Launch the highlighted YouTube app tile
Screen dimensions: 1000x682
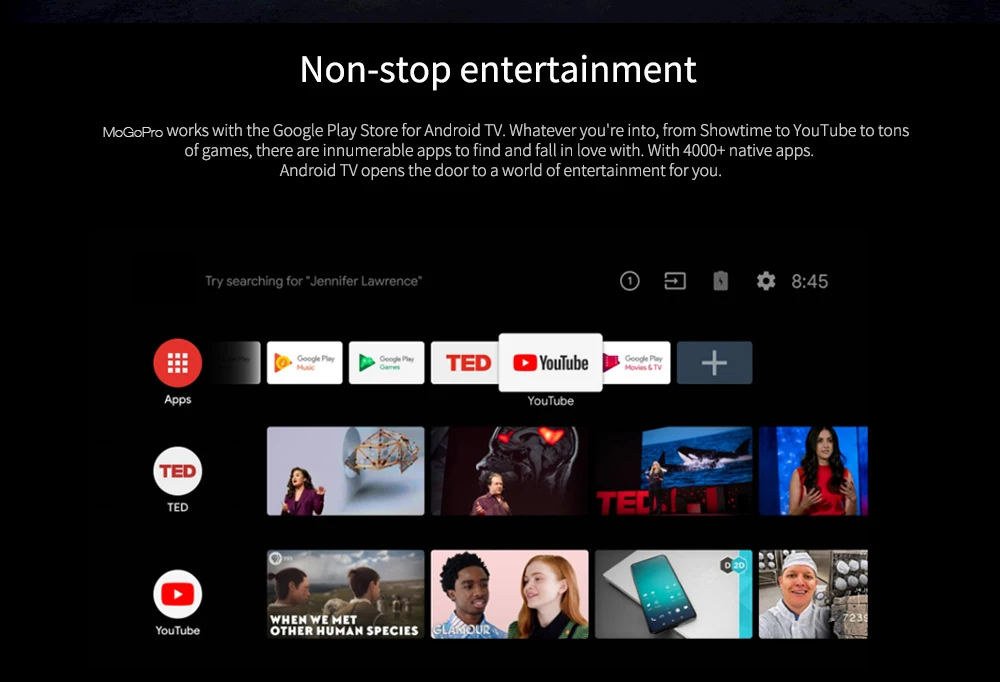pos(550,362)
